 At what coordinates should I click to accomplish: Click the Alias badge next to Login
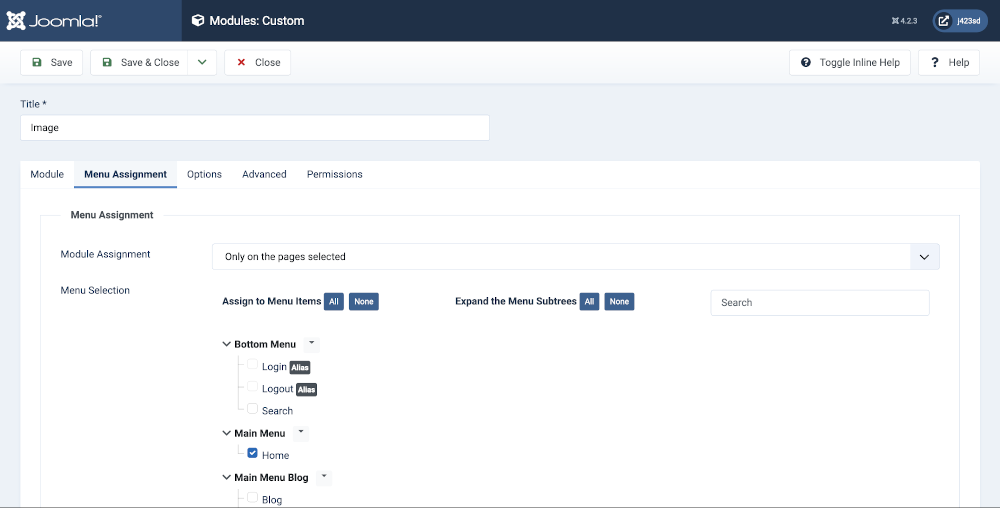coord(300,367)
